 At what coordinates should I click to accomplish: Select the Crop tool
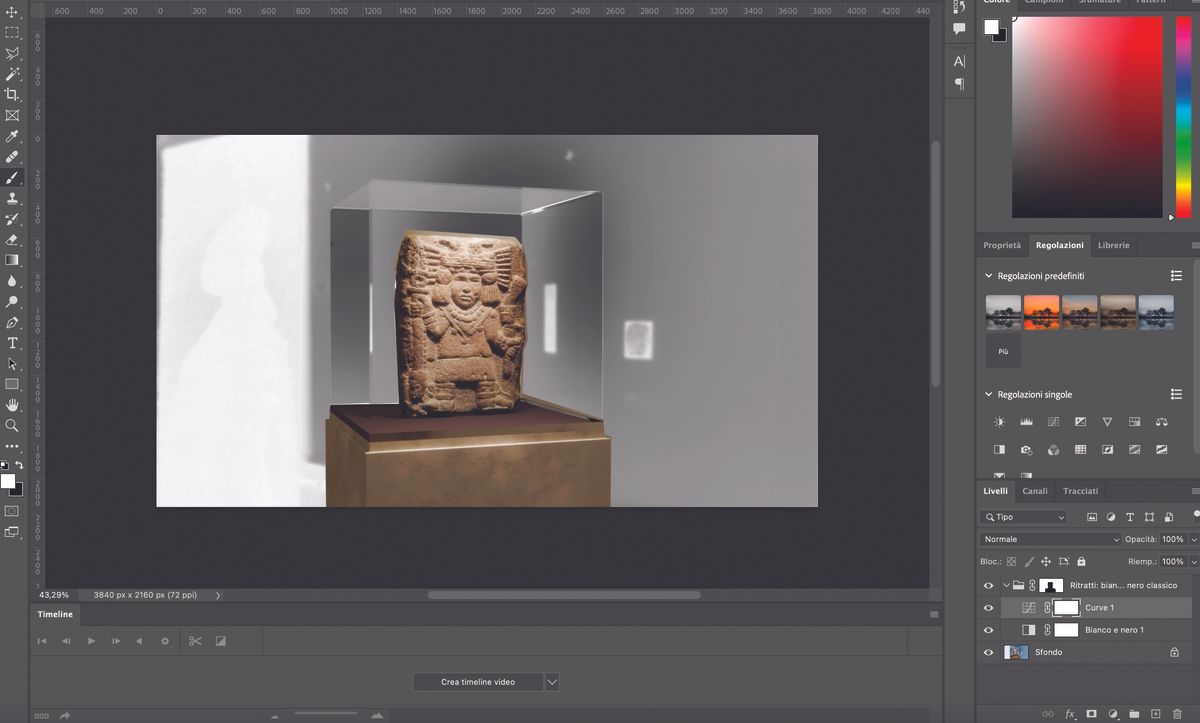[13, 95]
